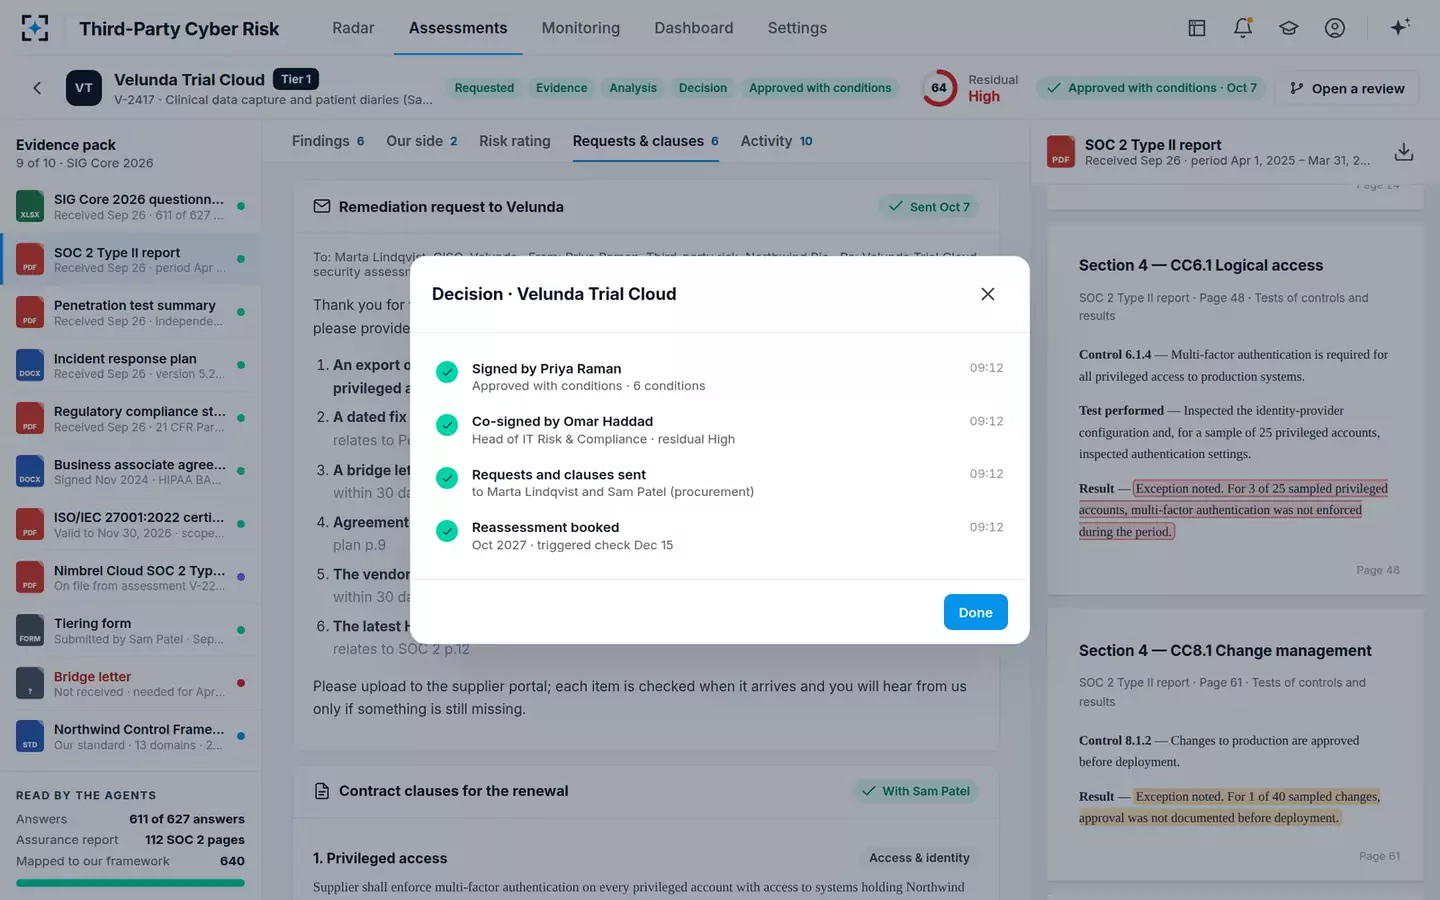Image resolution: width=1440 pixels, height=900 pixels.
Task: Go to the Dashboard tab
Action: (694, 28)
